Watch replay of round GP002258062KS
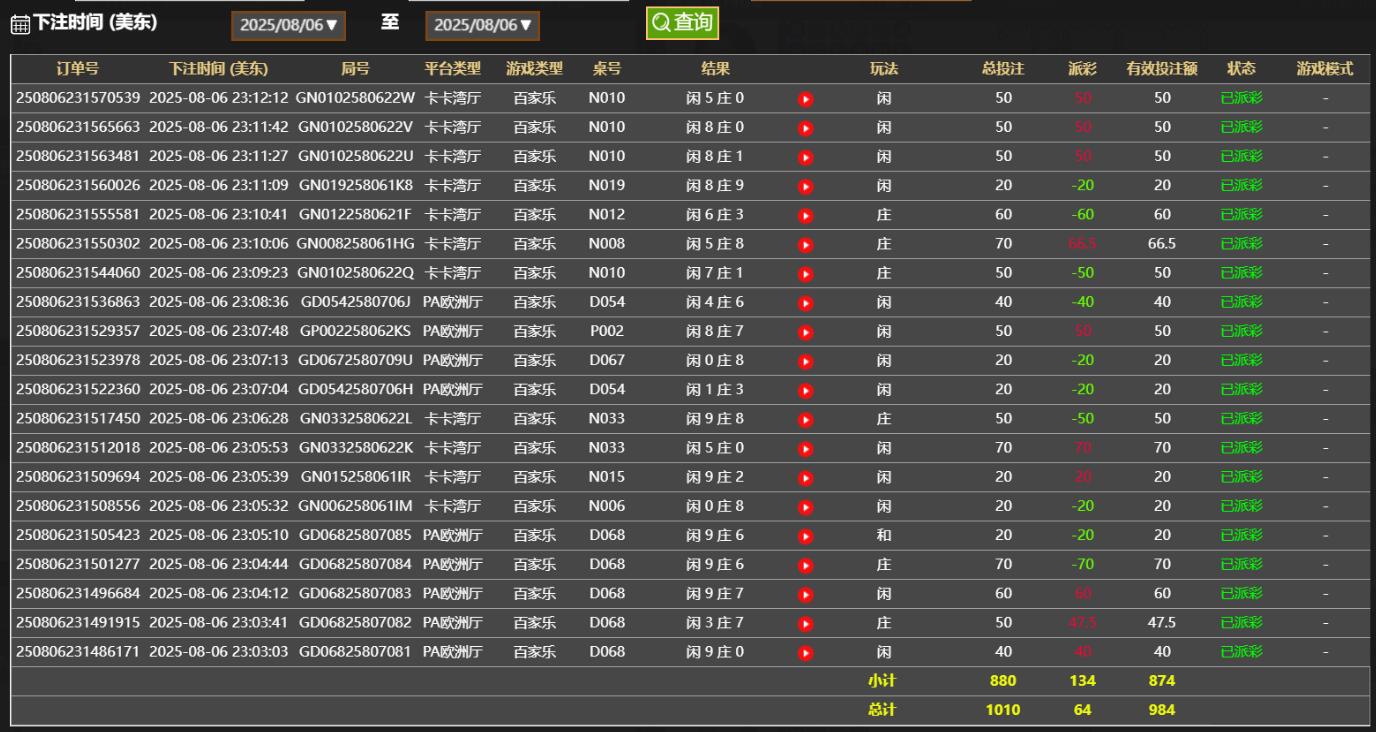This screenshot has height=732, width=1376. tap(805, 331)
